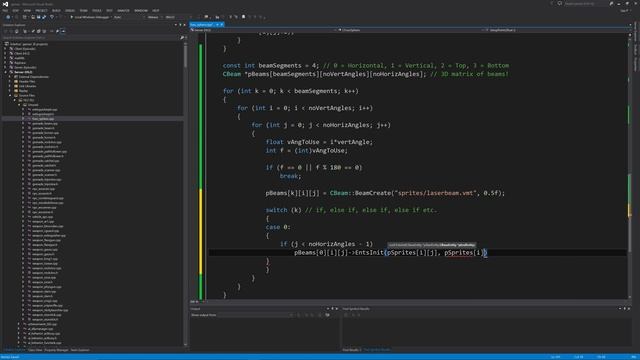The width and height of the screenshot is (640, 360).
Task: Click the Search Solution Explorer field
Action: (x=91, y=38)
